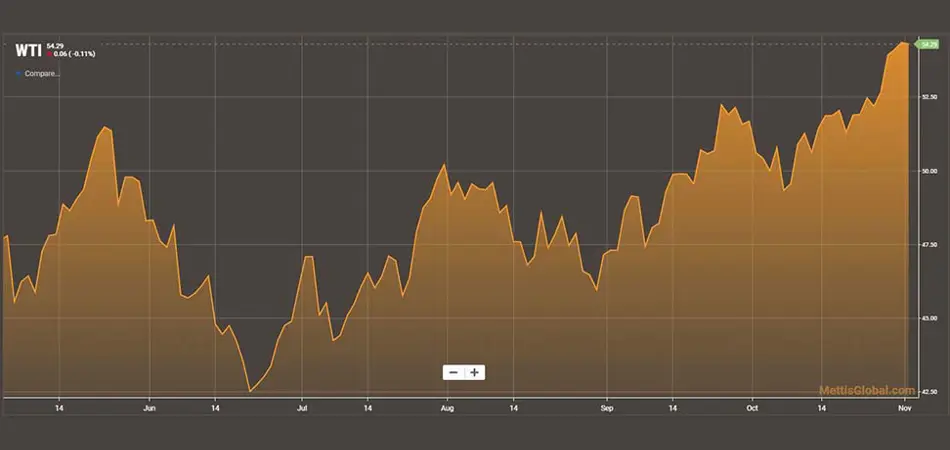Open the Compare... symbol dropdown
Viewport: 950px width, 450px height.
tap(41, 73)
